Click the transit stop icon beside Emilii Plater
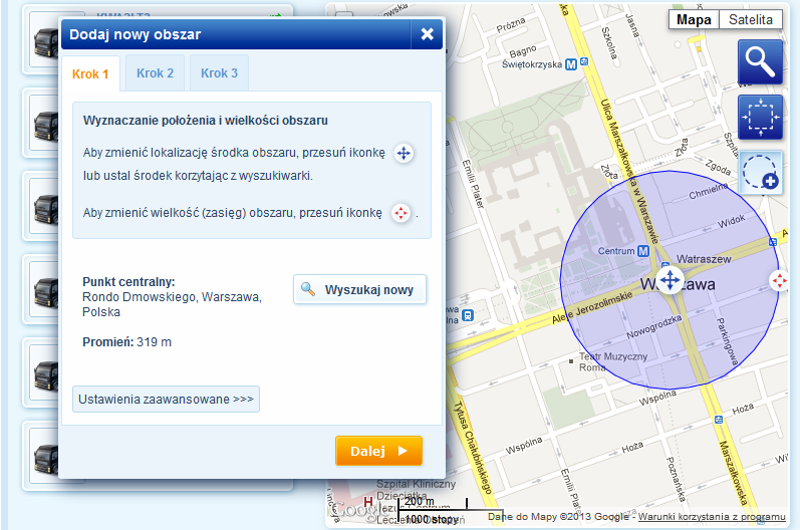This screenshot has height=530, width=800. tap(467, 316)
